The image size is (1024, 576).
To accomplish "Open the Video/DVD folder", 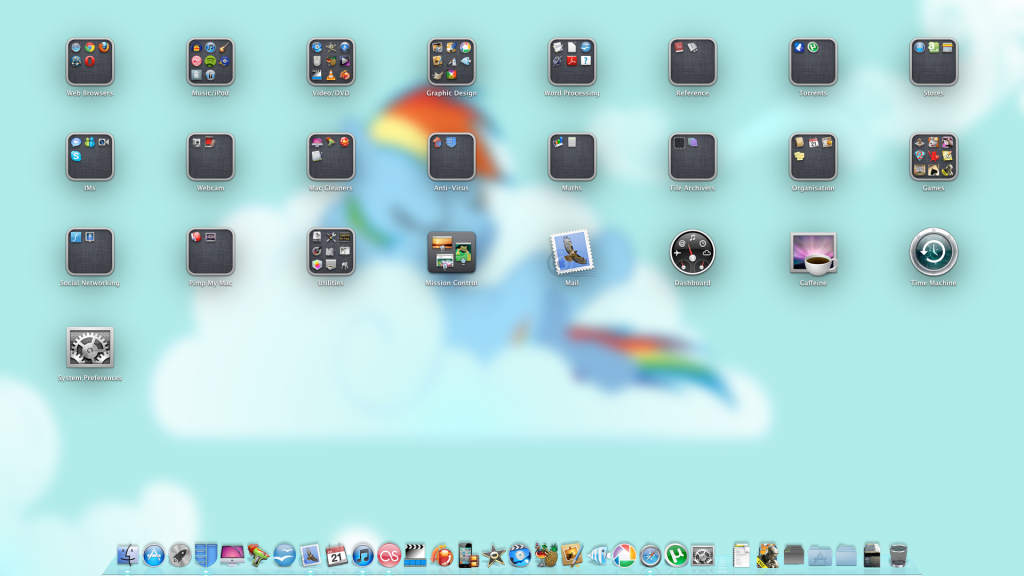I will pyautogui.click(x=331, y=62).
